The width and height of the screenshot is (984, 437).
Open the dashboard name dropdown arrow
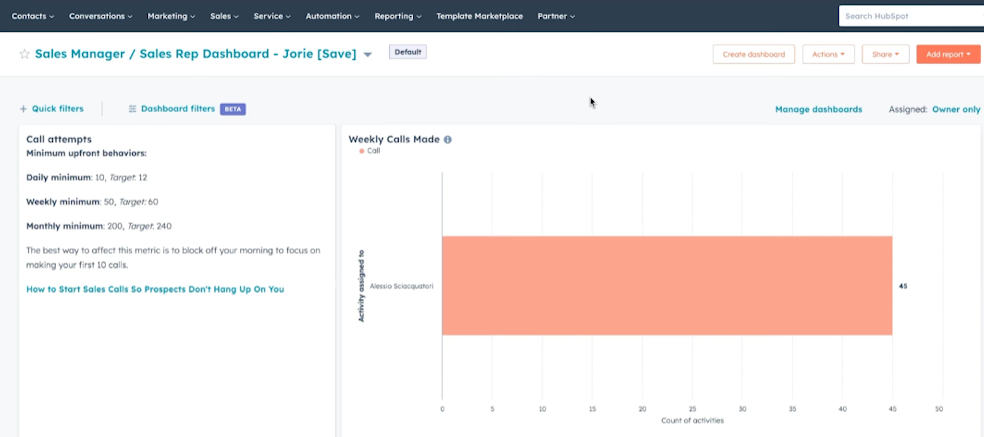(x=368, y=55)
